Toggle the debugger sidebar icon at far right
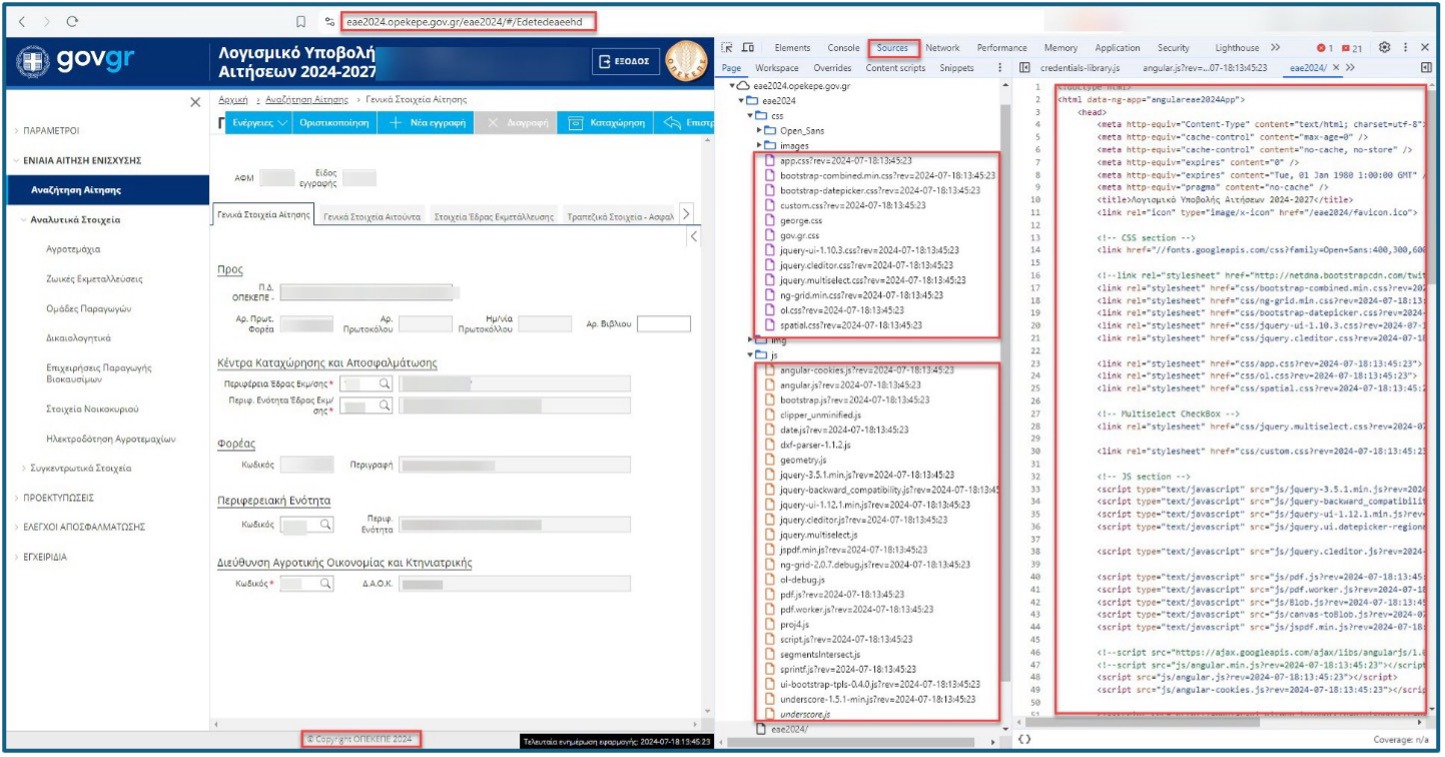The width and height of the screenshot is (1445, 757). coord(1426,68)
